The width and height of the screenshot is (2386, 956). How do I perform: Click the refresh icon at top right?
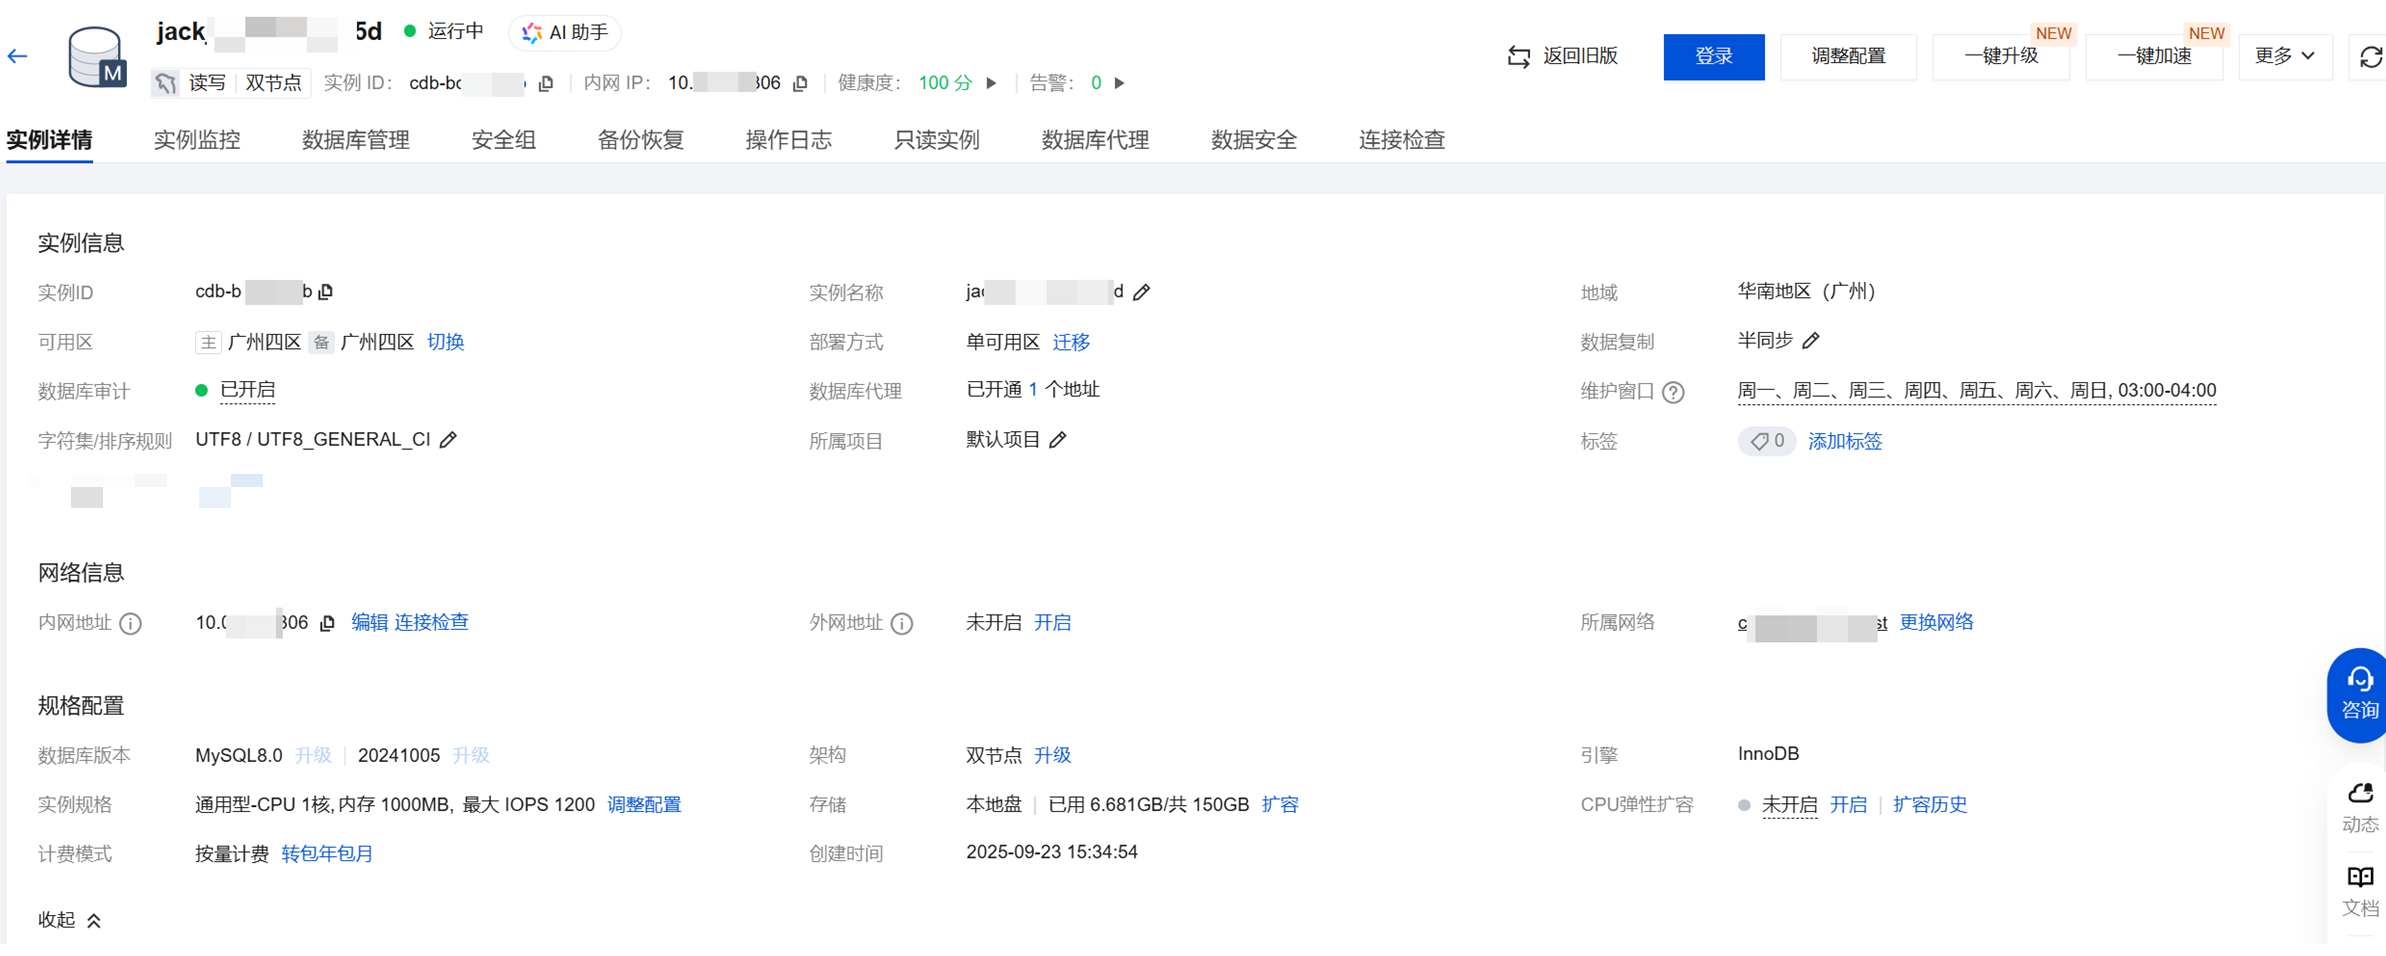[x=2370, y=57]
